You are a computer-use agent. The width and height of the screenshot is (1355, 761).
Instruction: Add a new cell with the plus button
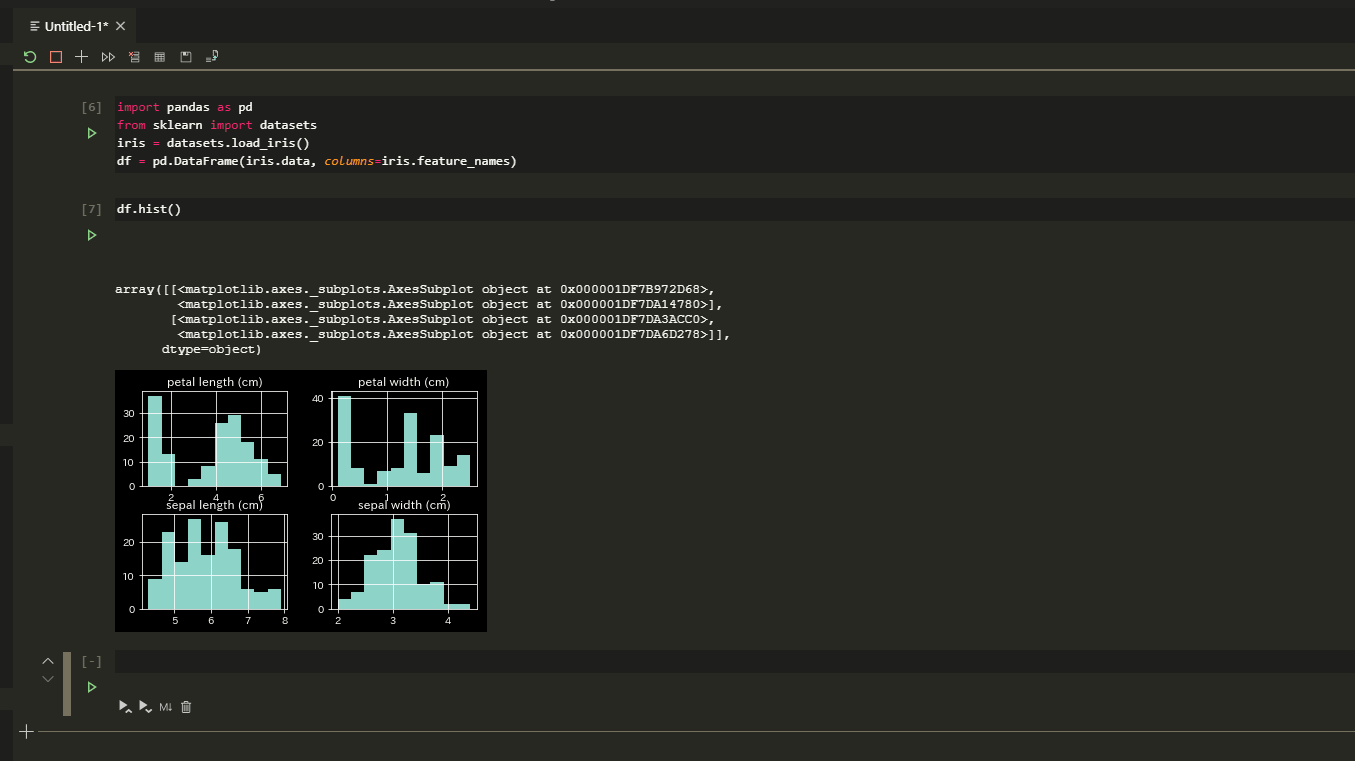point(81,57)
